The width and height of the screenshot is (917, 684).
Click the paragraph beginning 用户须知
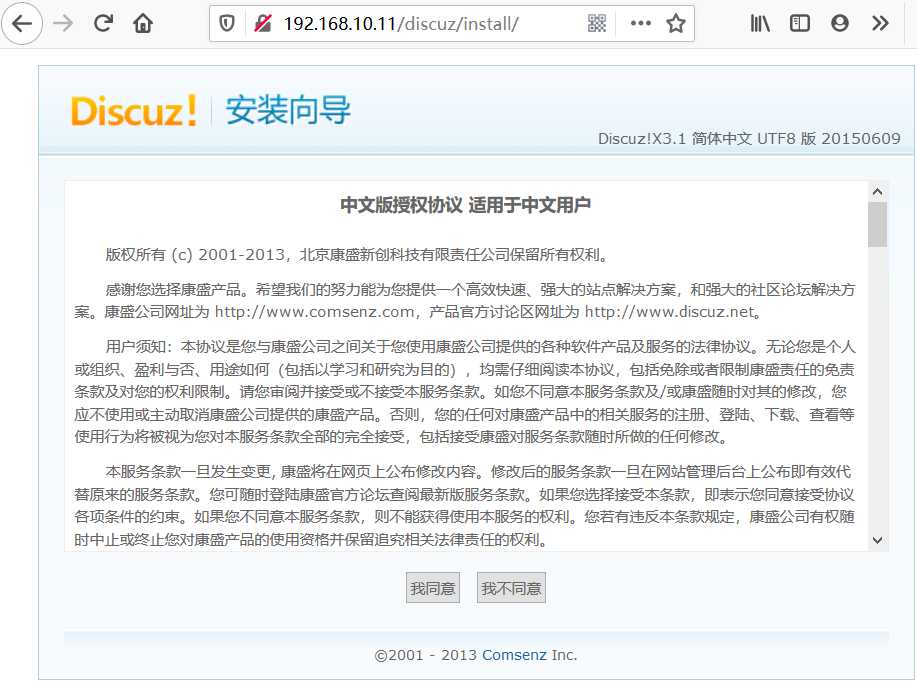(465, 392)
